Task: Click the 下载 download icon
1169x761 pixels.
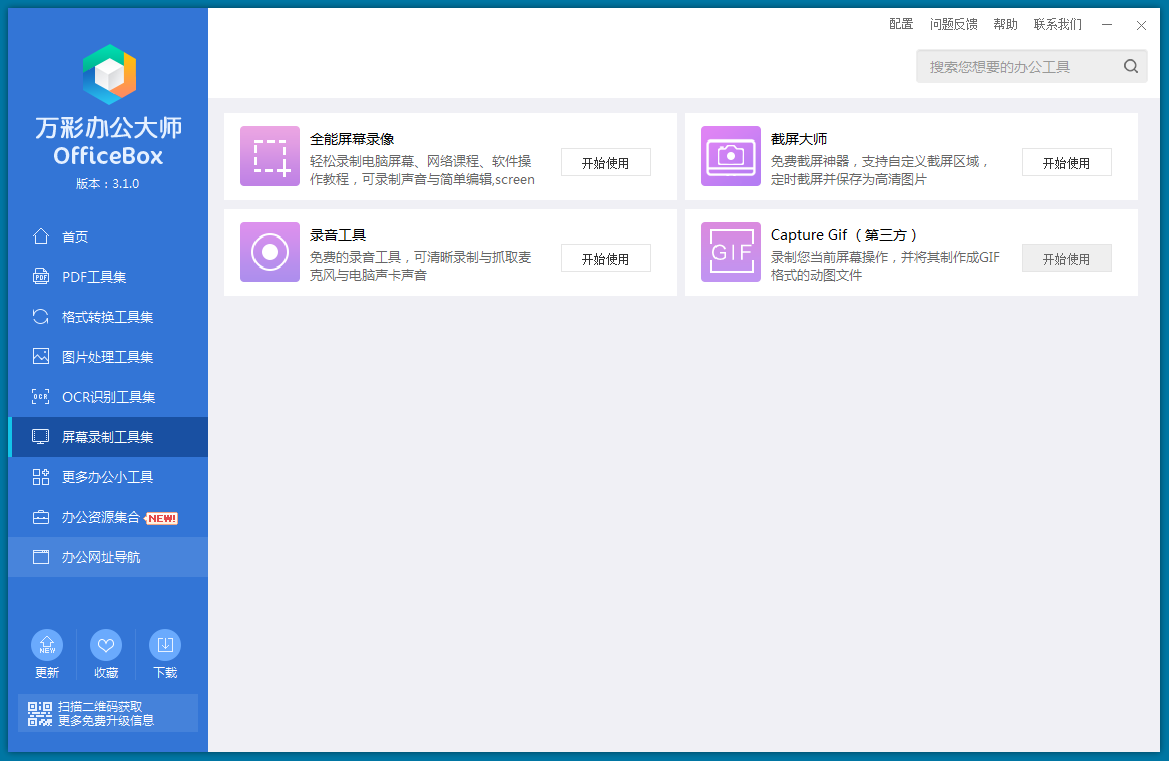Action: (165, 645)
